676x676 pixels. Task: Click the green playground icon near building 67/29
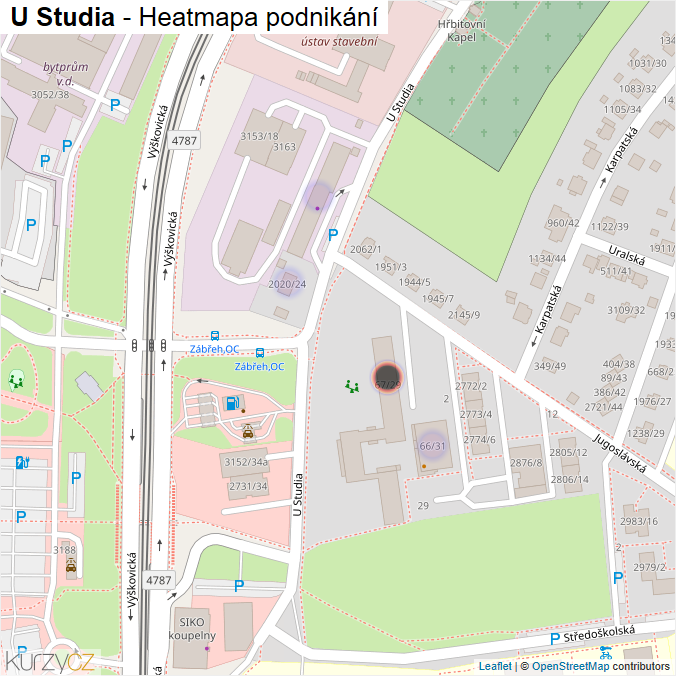coord(352,386)
